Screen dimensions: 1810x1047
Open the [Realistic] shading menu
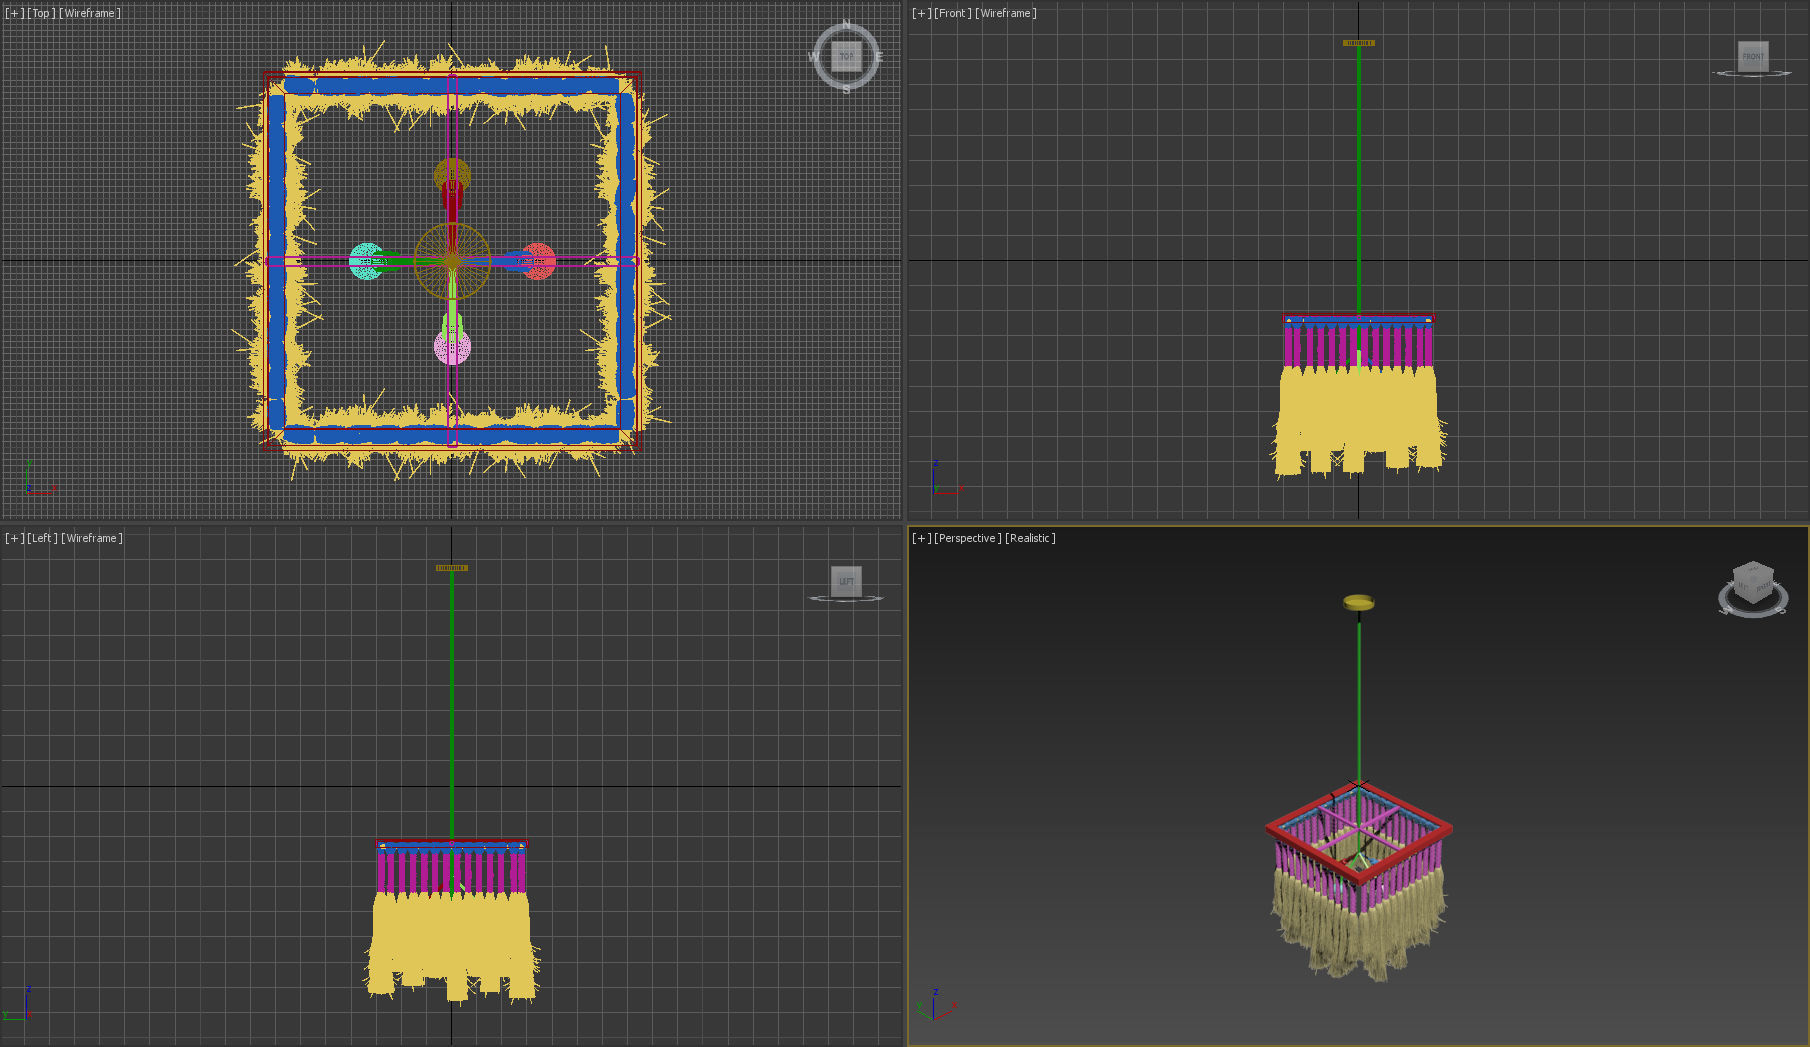(x=1030, y=538)
